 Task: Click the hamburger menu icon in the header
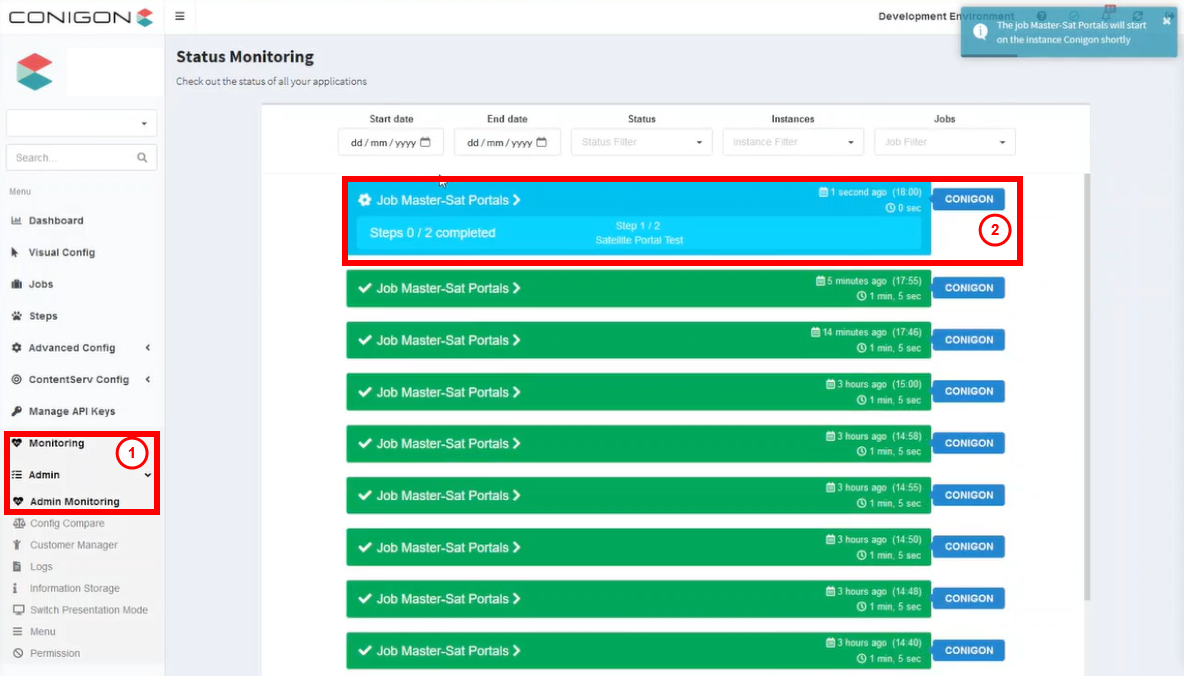pyautogui.click(x=179, y=16)
